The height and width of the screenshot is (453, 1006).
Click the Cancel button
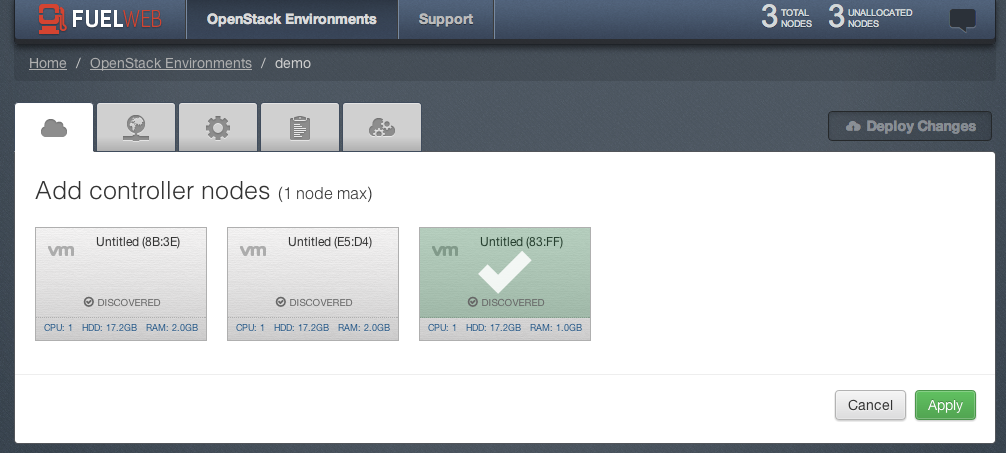[x=870, y=405]
